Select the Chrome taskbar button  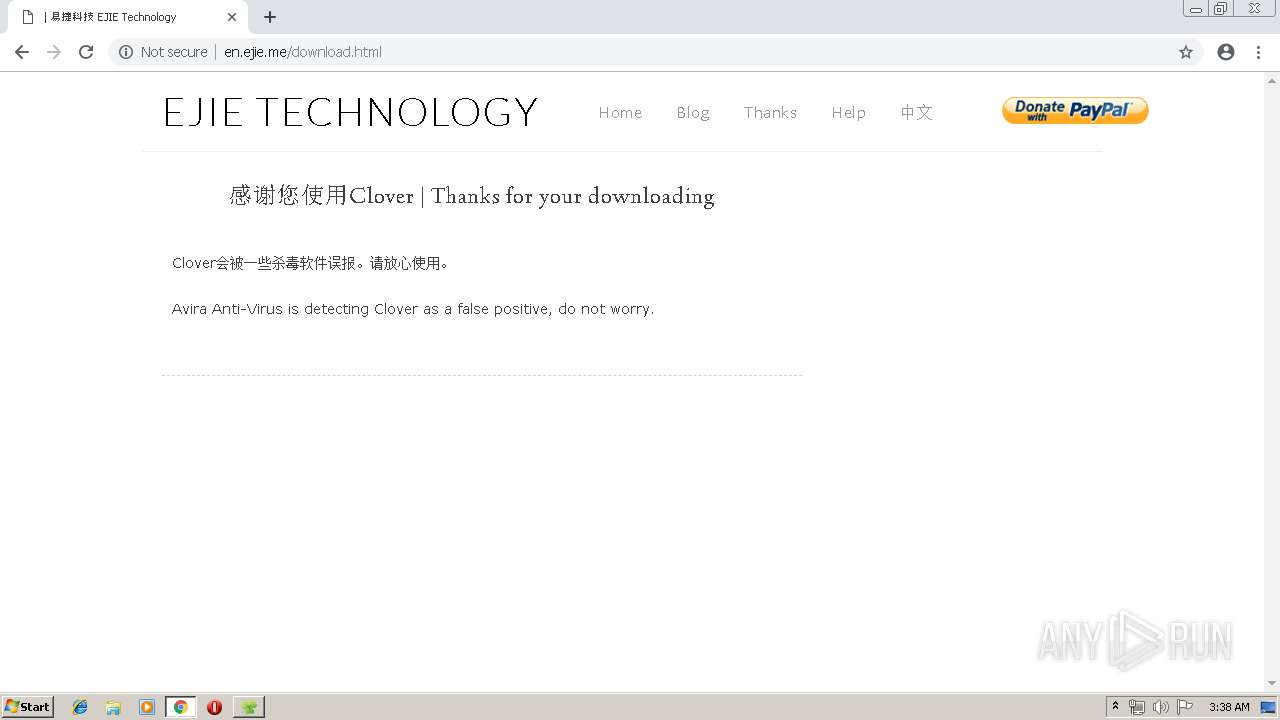tap(180, 707)
